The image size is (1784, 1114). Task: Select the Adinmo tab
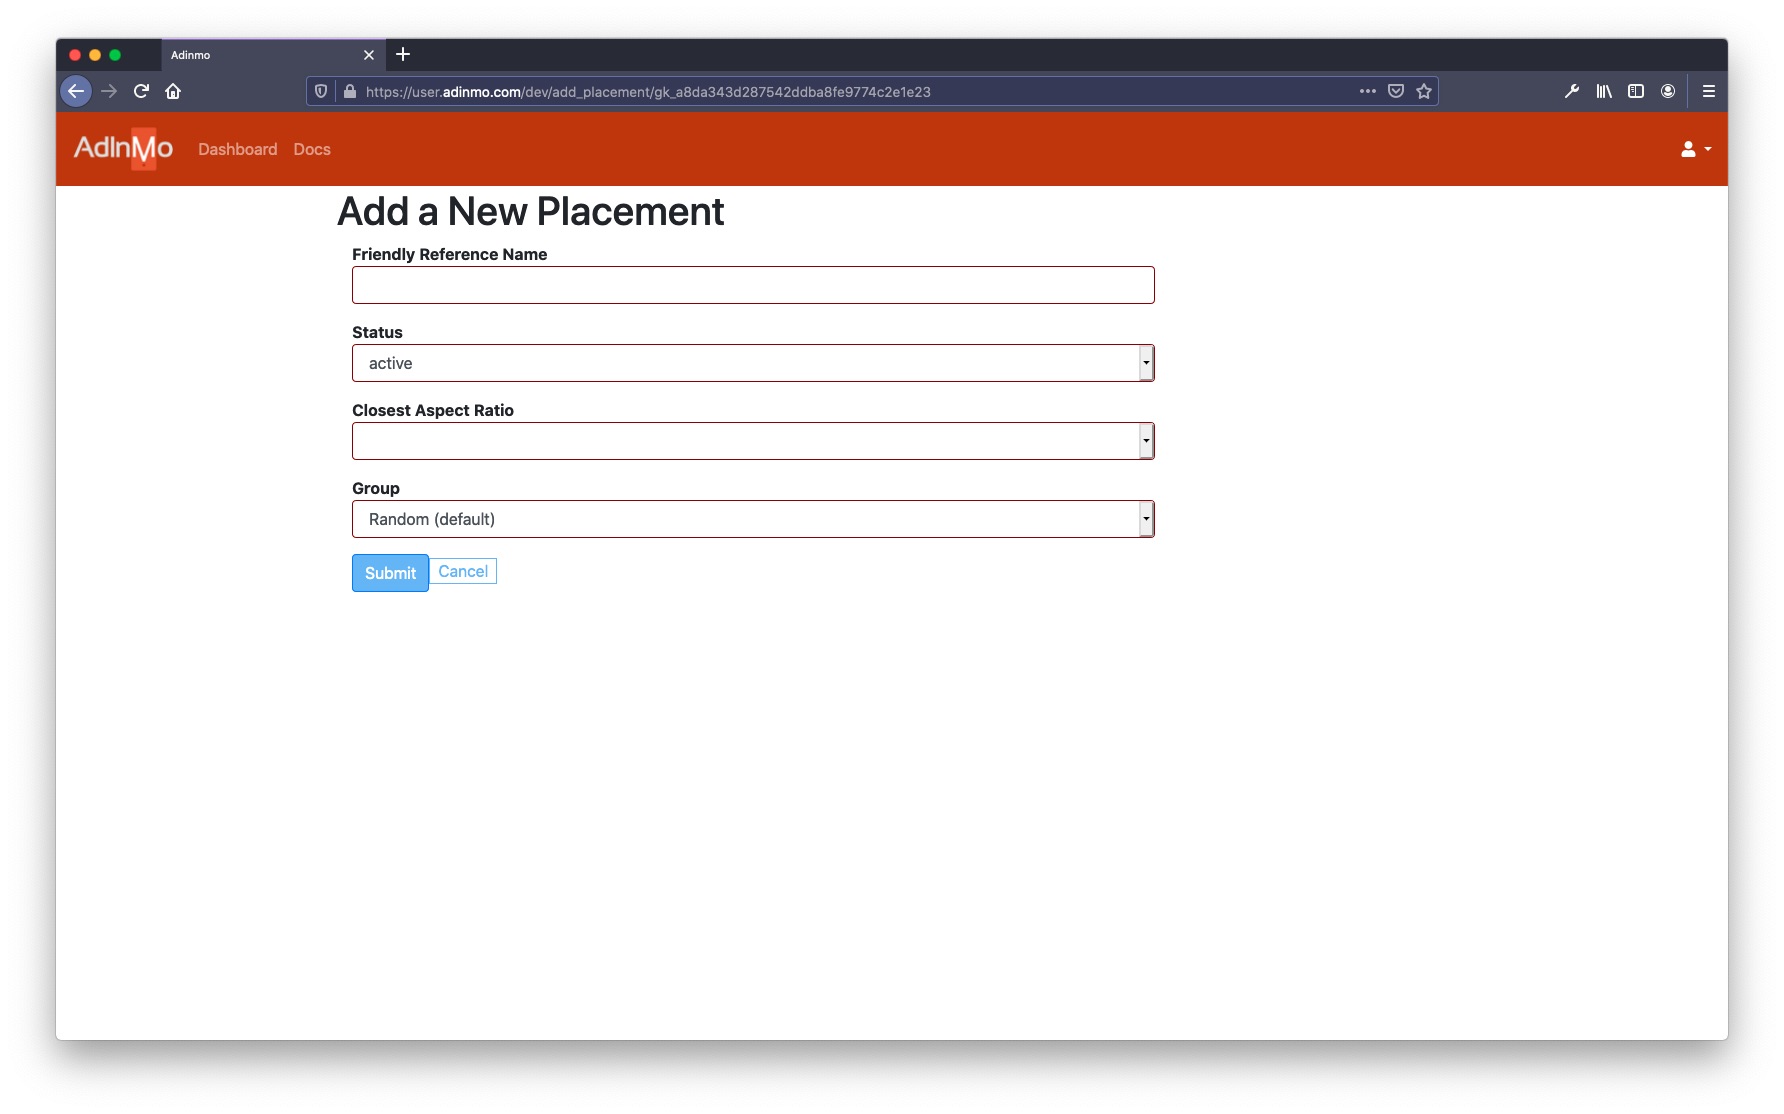click(x=271, y=55)
